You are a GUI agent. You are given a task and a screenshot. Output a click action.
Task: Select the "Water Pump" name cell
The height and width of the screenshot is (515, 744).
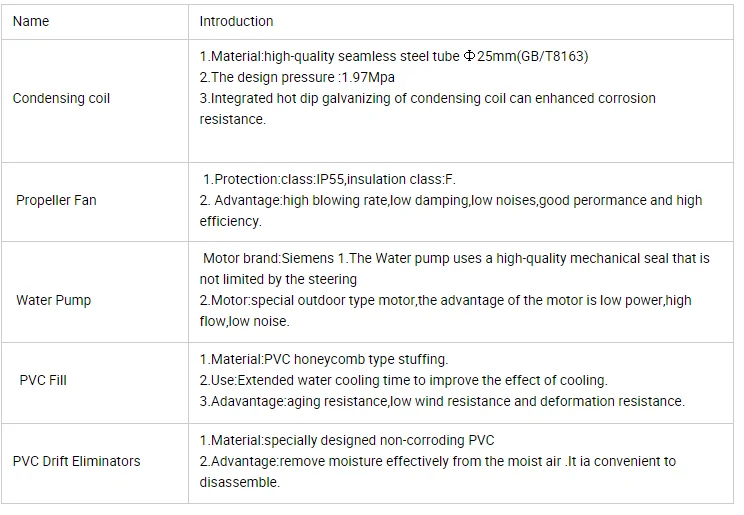click(53, 300)
